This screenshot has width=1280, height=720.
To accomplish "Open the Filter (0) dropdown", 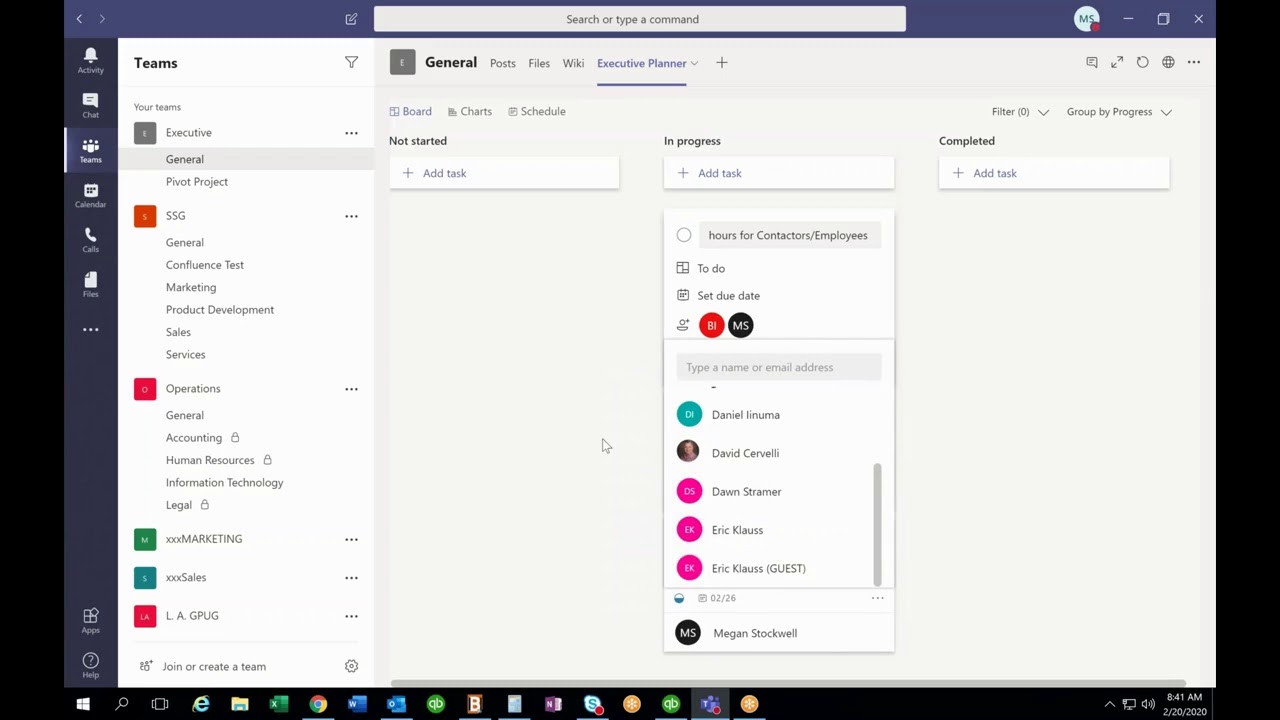I will click(x=1020, y=112).
